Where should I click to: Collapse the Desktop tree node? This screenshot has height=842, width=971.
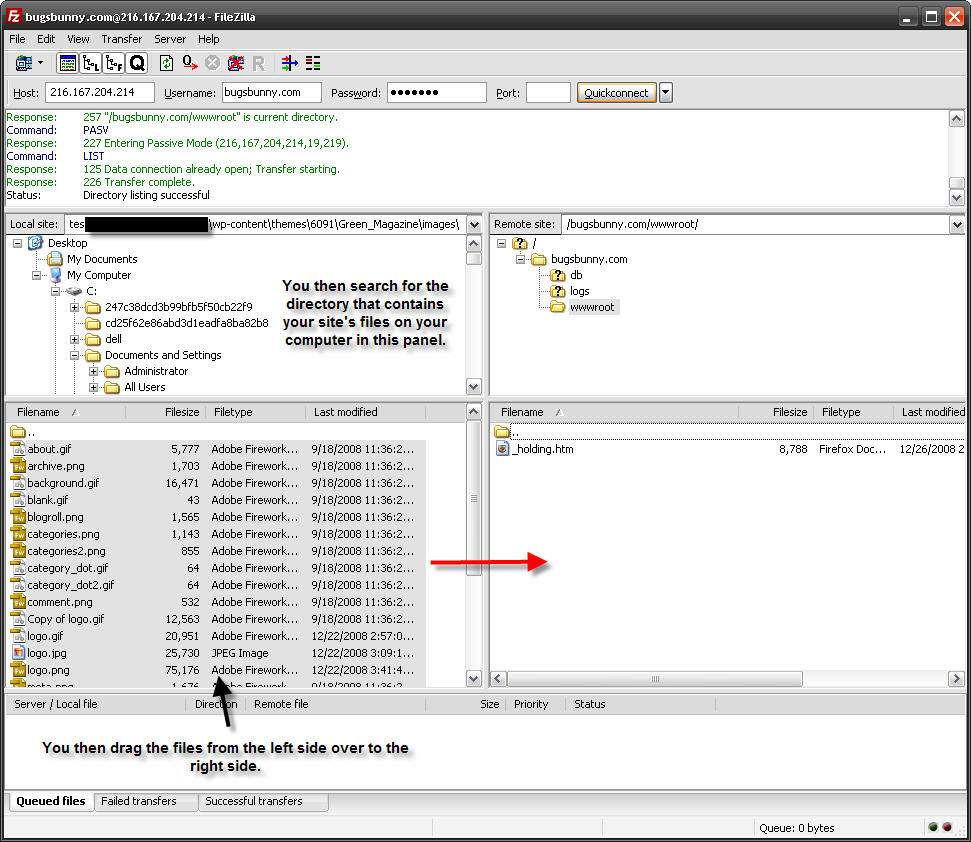click(x=17, y=243)
